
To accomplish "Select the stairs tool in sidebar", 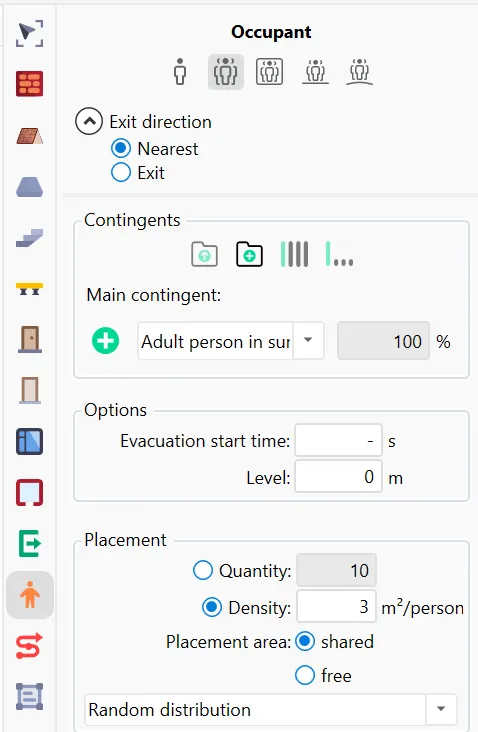I will pyautogui.click(x=29, y=238).
